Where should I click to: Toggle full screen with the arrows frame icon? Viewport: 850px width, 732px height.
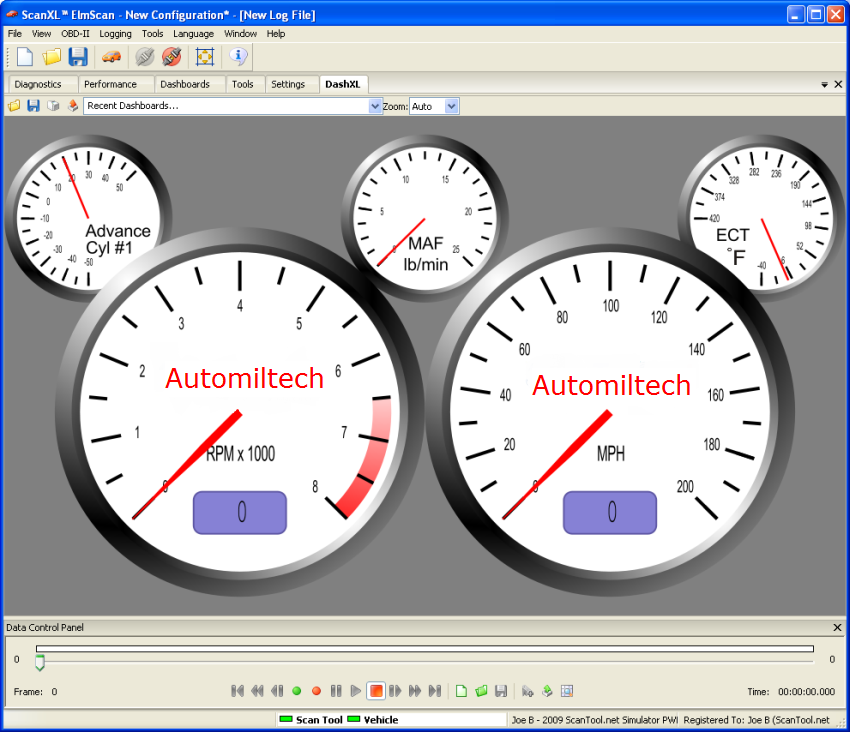pos(205,56)
